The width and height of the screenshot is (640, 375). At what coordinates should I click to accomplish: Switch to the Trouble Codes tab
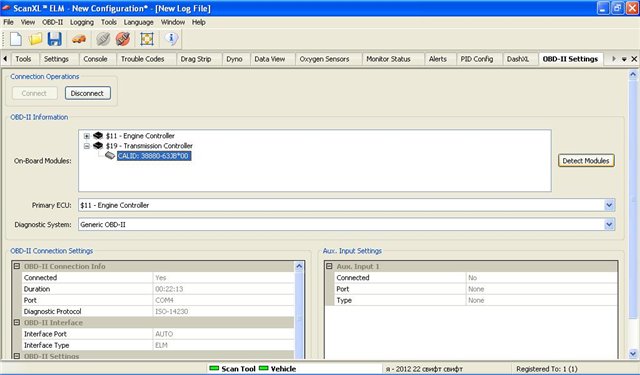click(142, 59)
